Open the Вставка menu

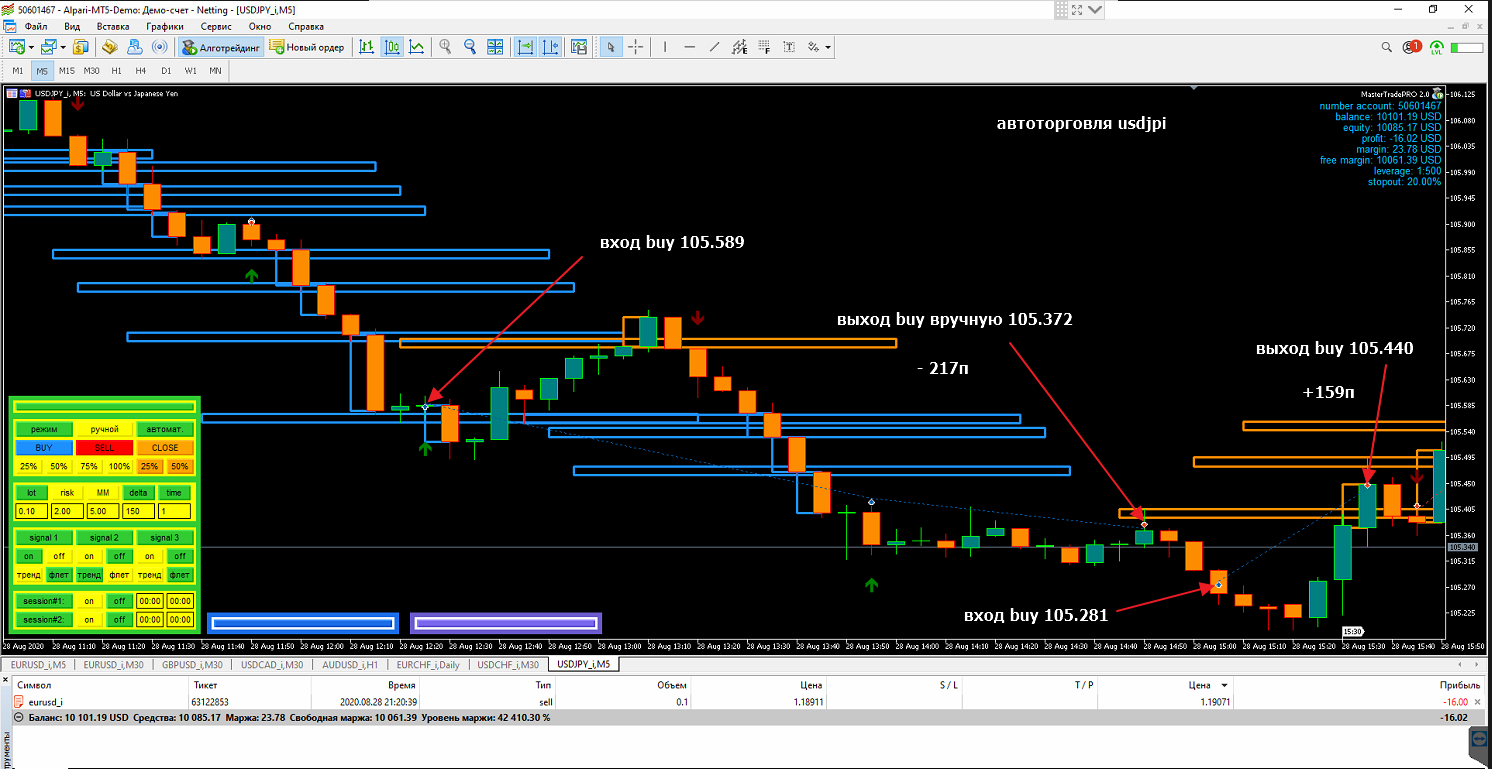pyautogui.click(x=115, y=27)
